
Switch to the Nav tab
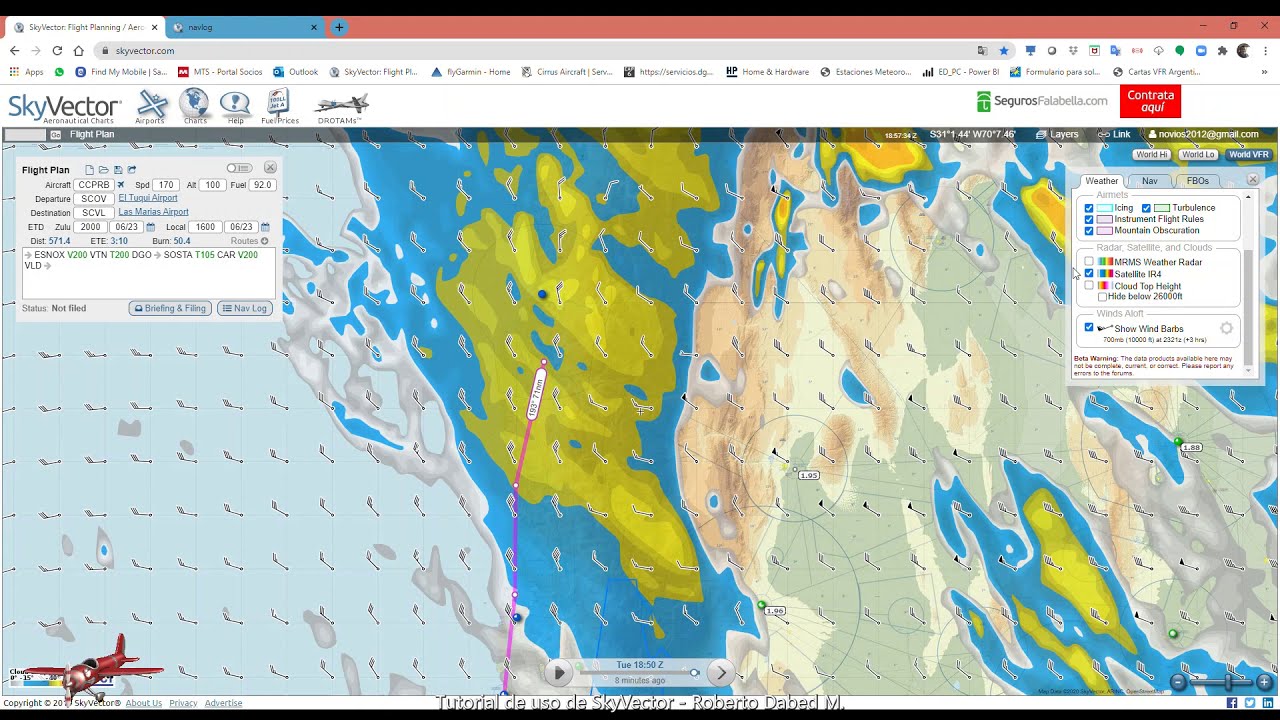(1150, 181)
